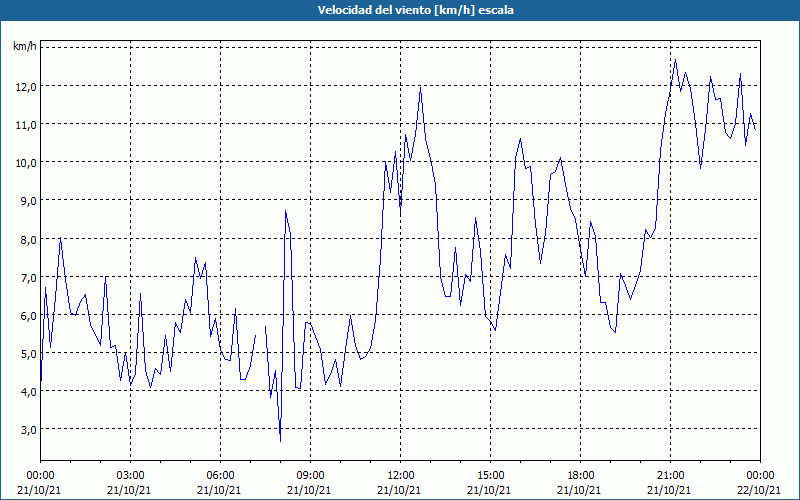This screenshot has width=800, height=500.
Task: Select the 10,0 y-axis label
Action: pos(26,163)
